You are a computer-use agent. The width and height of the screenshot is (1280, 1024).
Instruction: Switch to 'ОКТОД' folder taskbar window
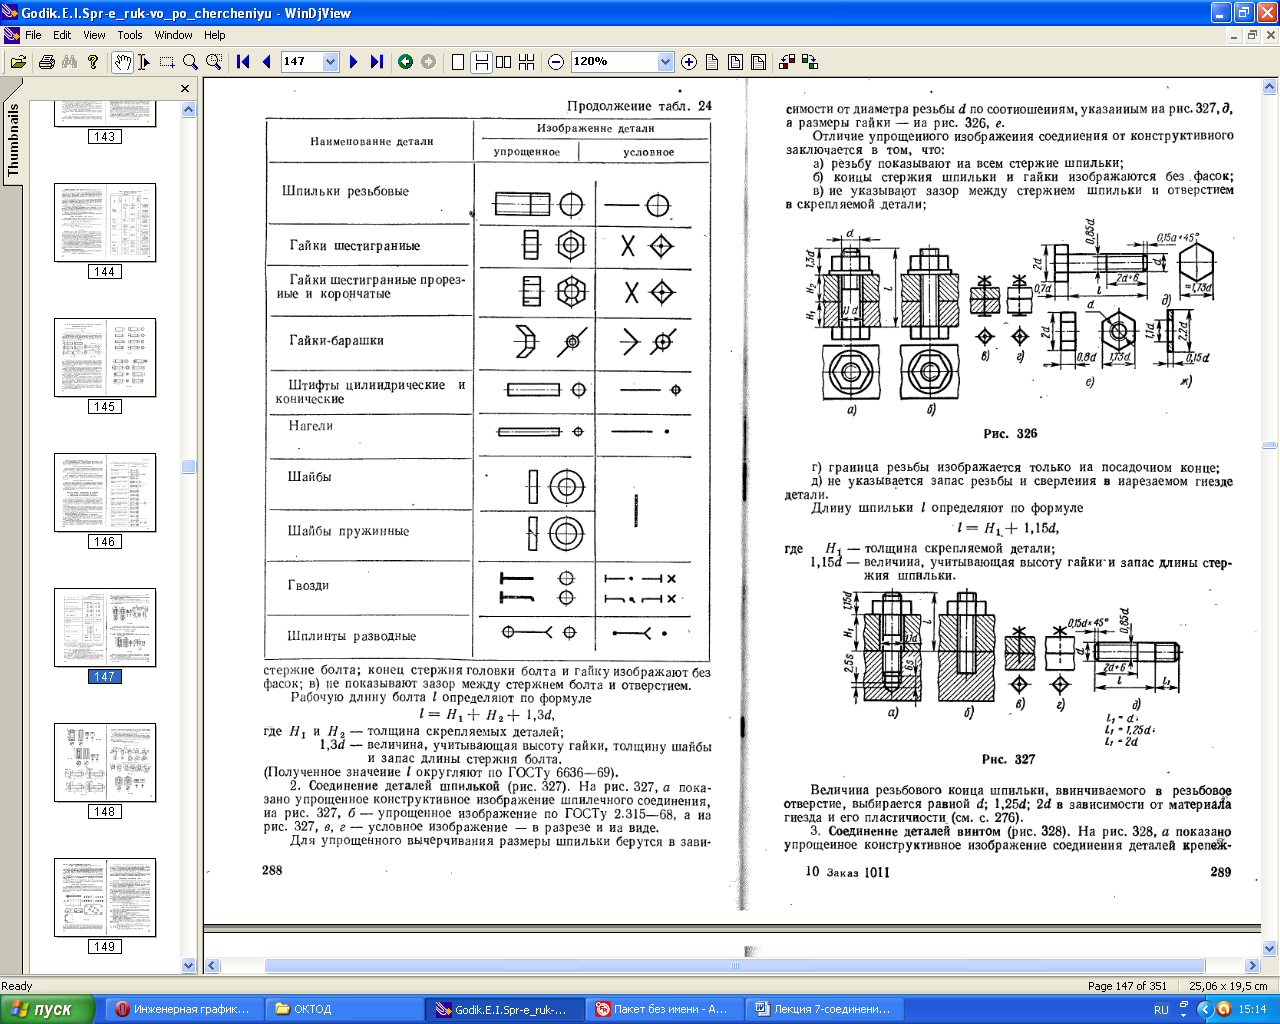[344, 1009]
